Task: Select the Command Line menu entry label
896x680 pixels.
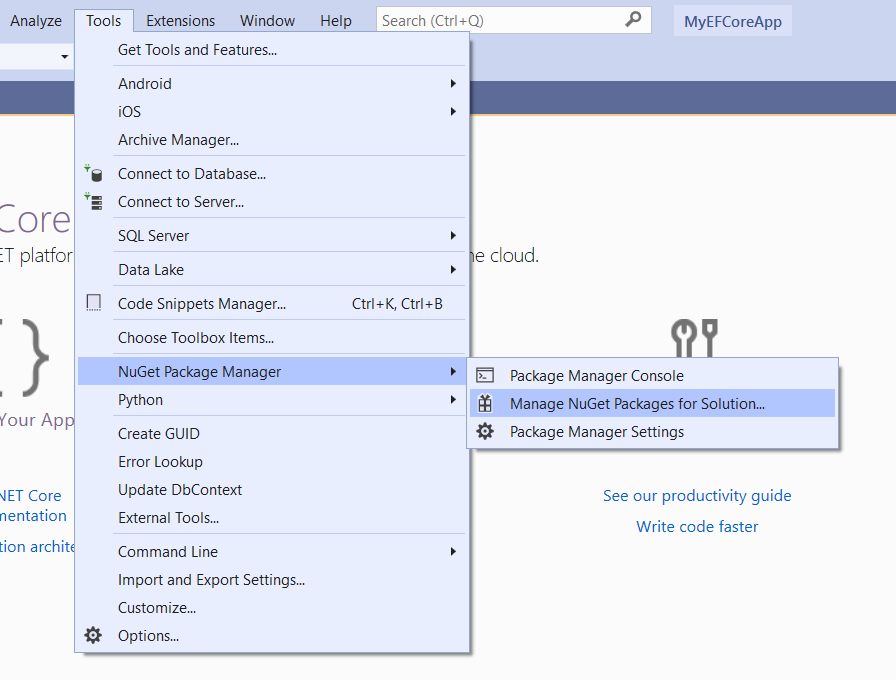Action: (167, 551)
